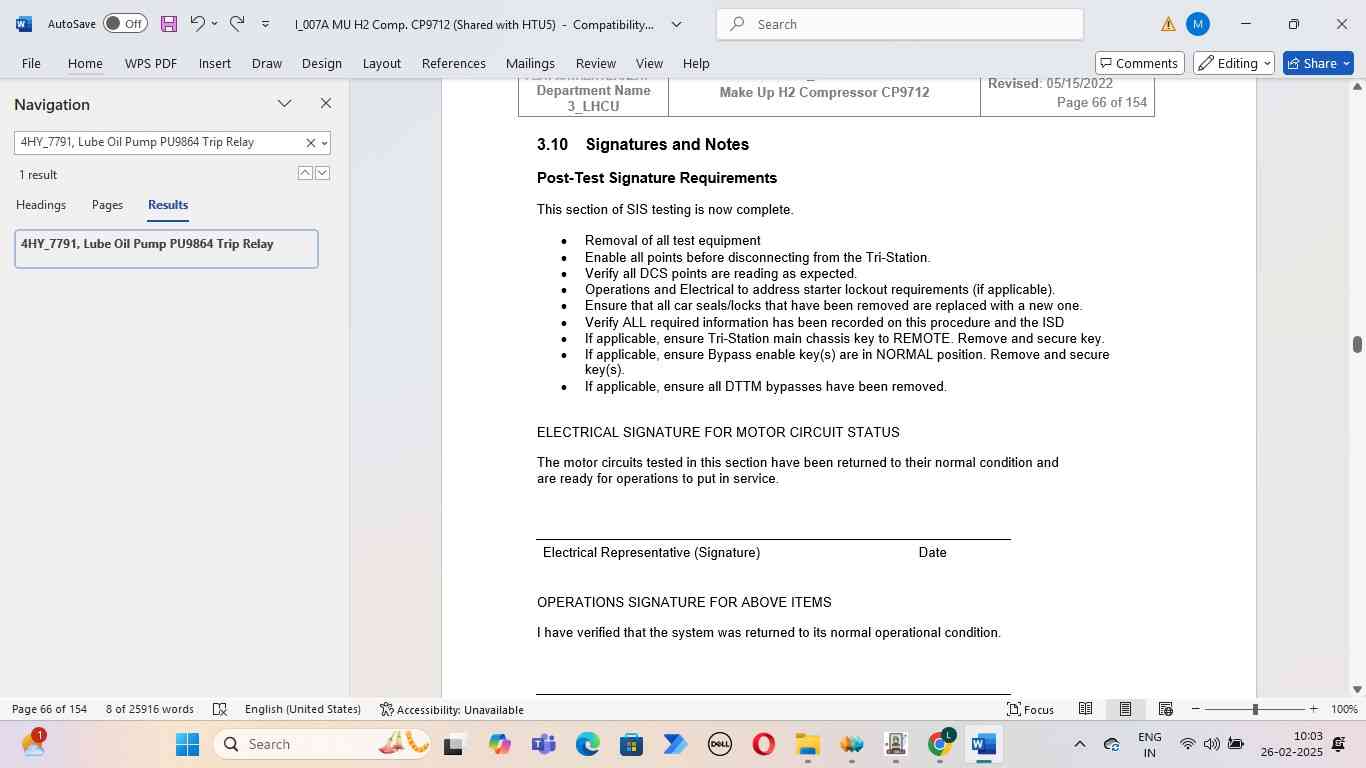Screen dimensions: 1366x768
Task: Go to previous search result arrow
Action: pos(305,173)
